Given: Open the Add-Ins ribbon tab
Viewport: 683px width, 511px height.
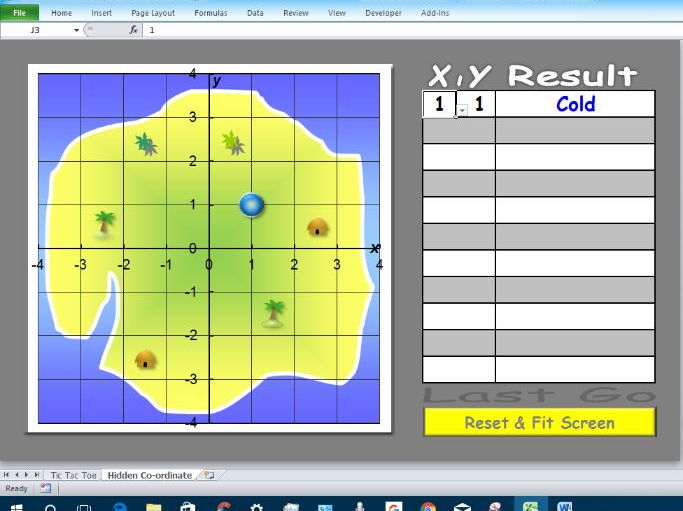Looking at the screenshot, I should 435,13.
